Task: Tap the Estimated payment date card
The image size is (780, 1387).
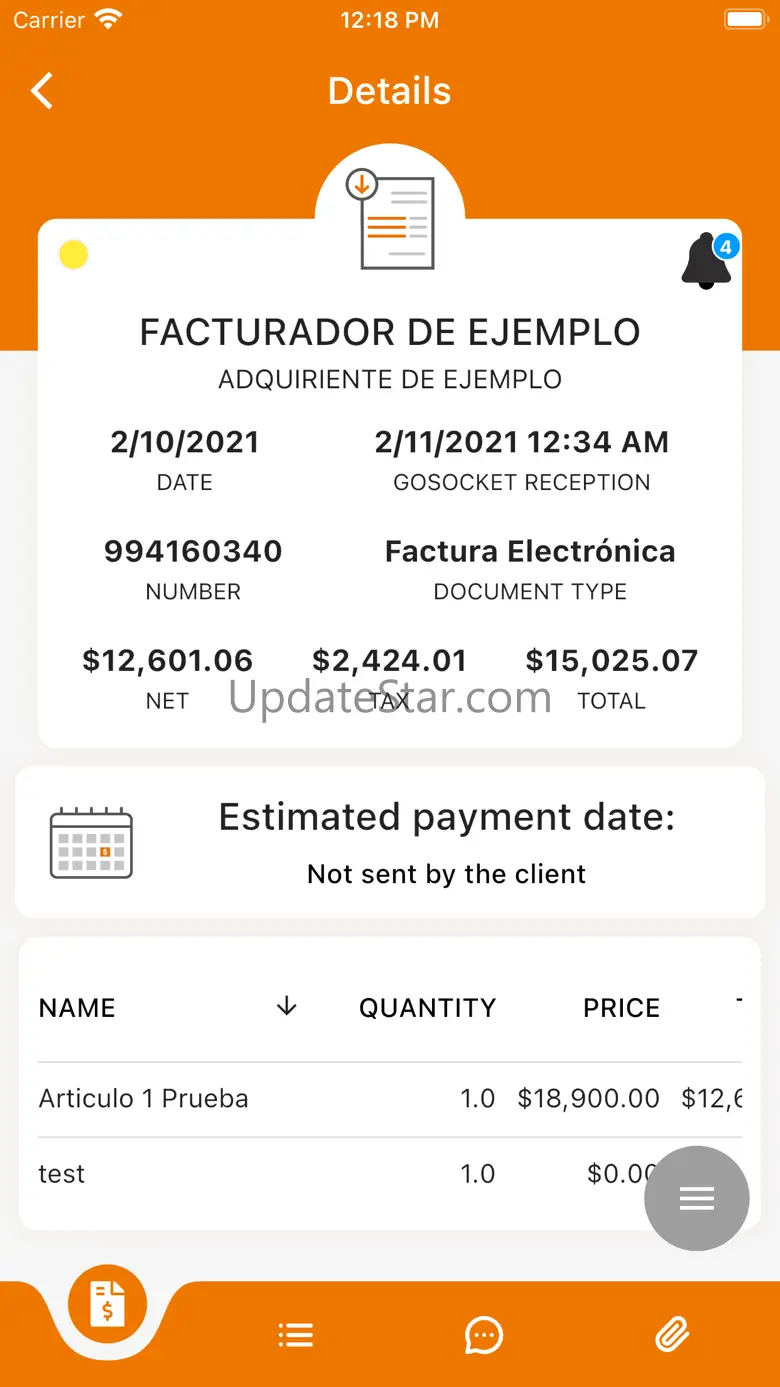Action: pyautogui.click(x=390, y=843)
